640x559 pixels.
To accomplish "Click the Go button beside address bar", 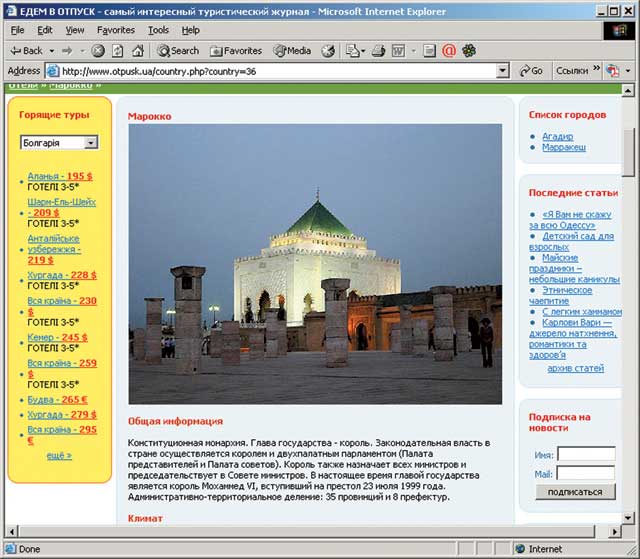I will [531, 71].
